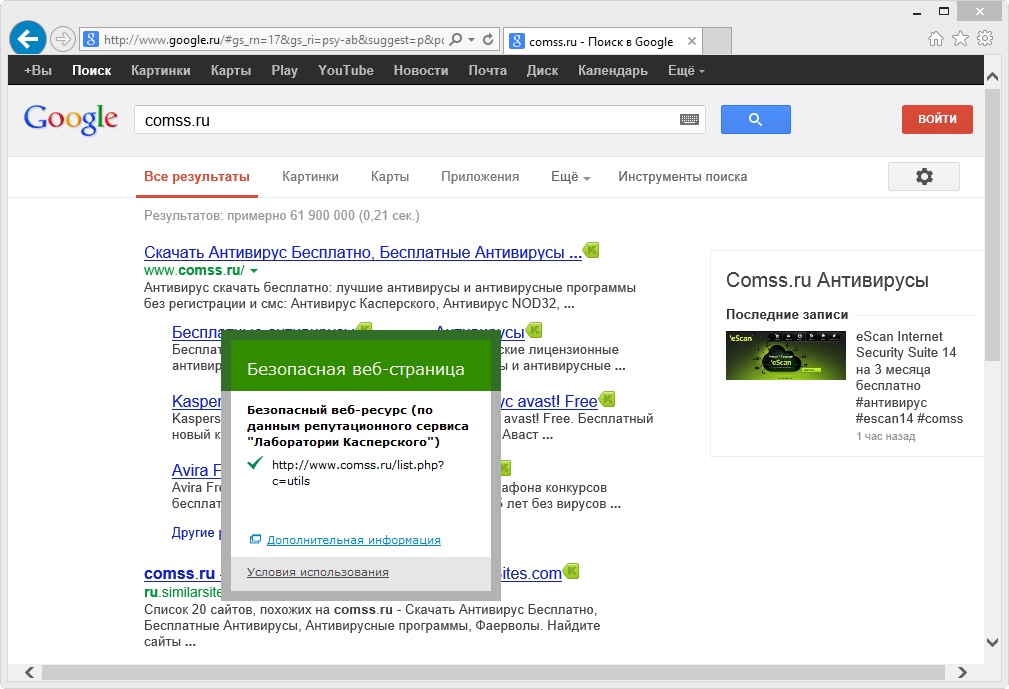
Task: Open Почта in the Google bar
Action: pos(488,70)
